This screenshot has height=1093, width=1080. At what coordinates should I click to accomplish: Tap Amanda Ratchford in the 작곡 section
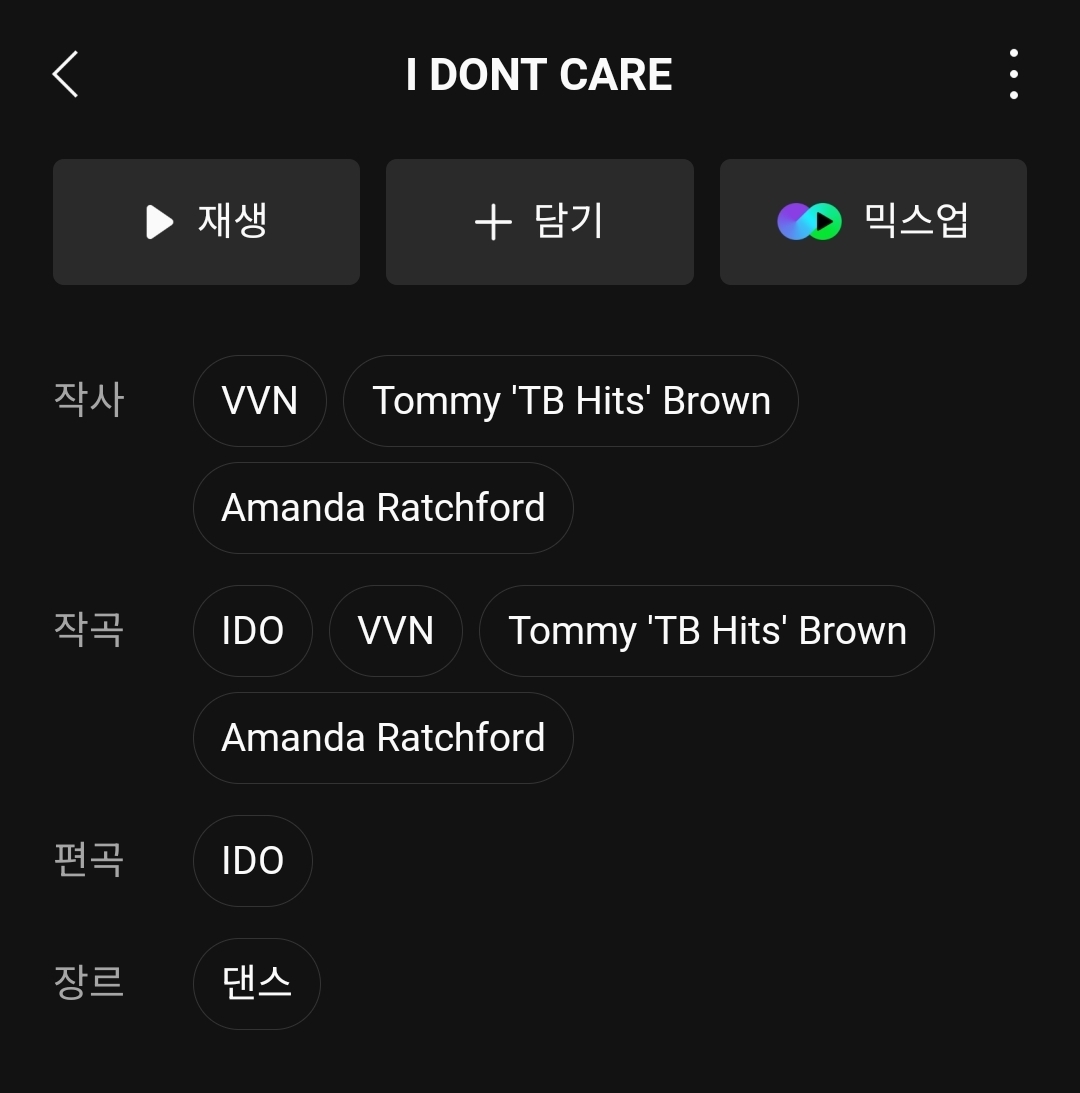[383, 738]
